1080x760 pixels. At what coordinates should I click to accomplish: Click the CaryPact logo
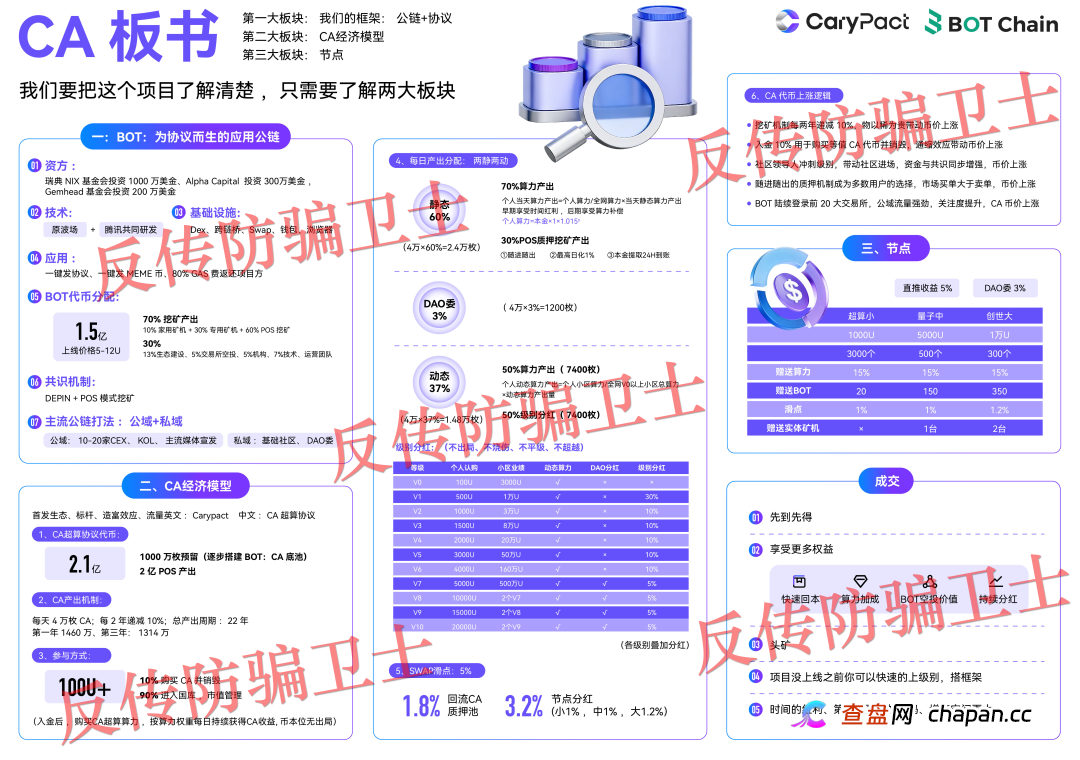click(842, 22)
